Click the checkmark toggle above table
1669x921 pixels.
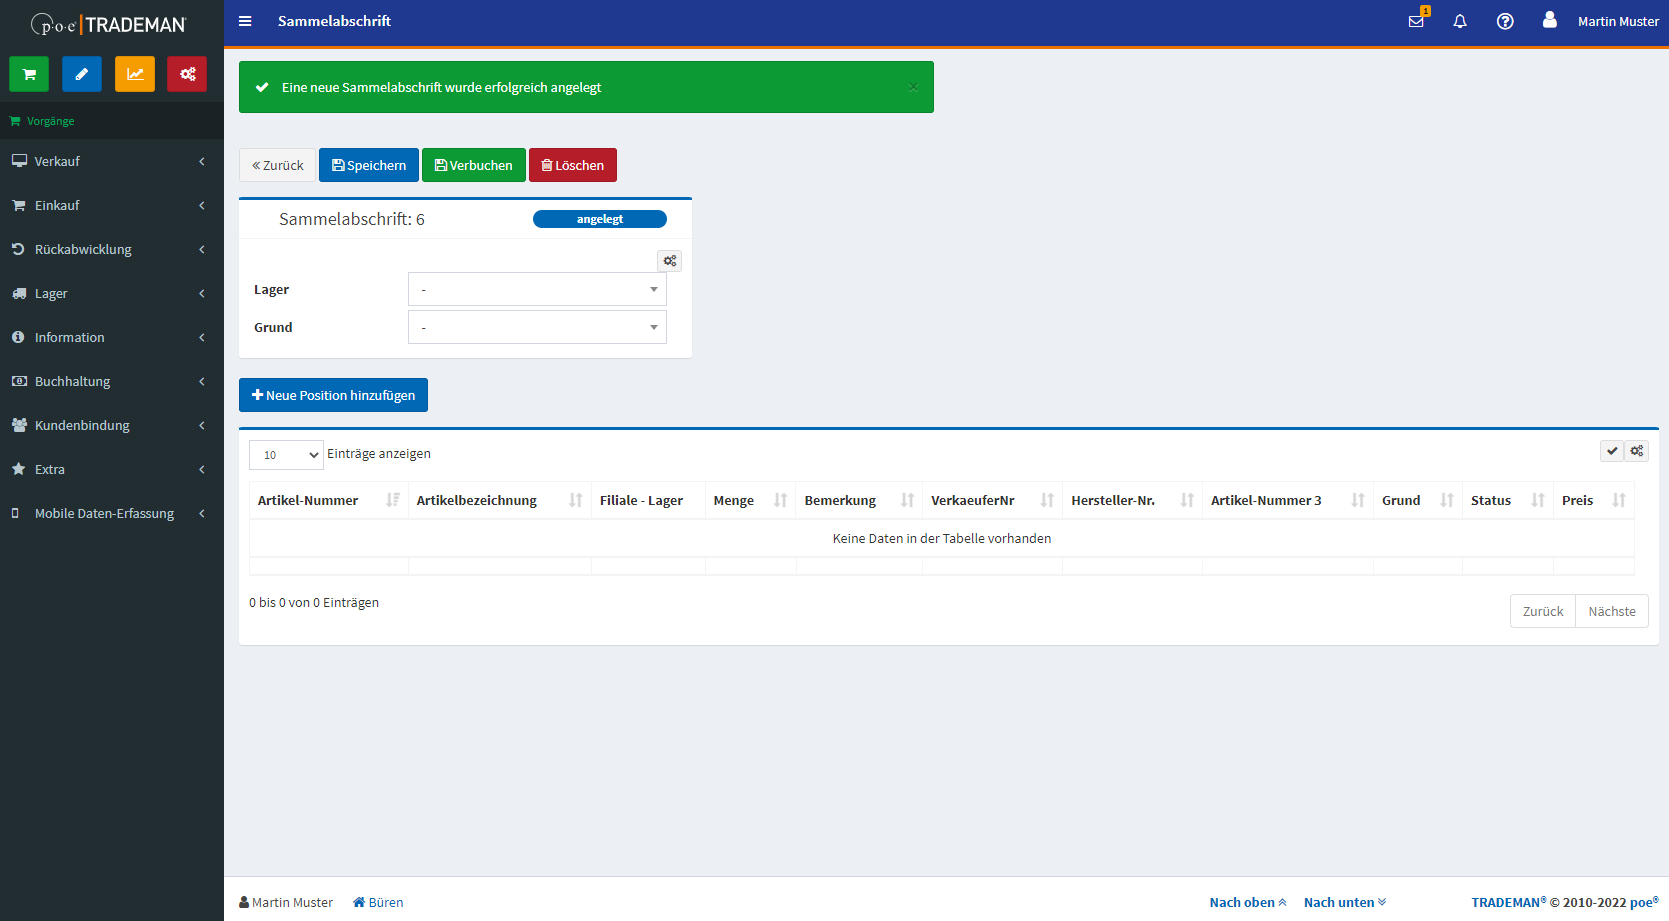1612,451
